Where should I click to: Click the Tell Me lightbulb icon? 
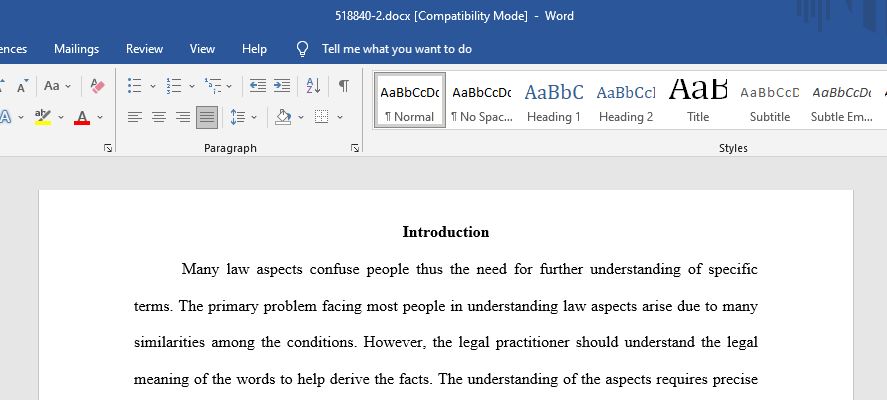303,49
